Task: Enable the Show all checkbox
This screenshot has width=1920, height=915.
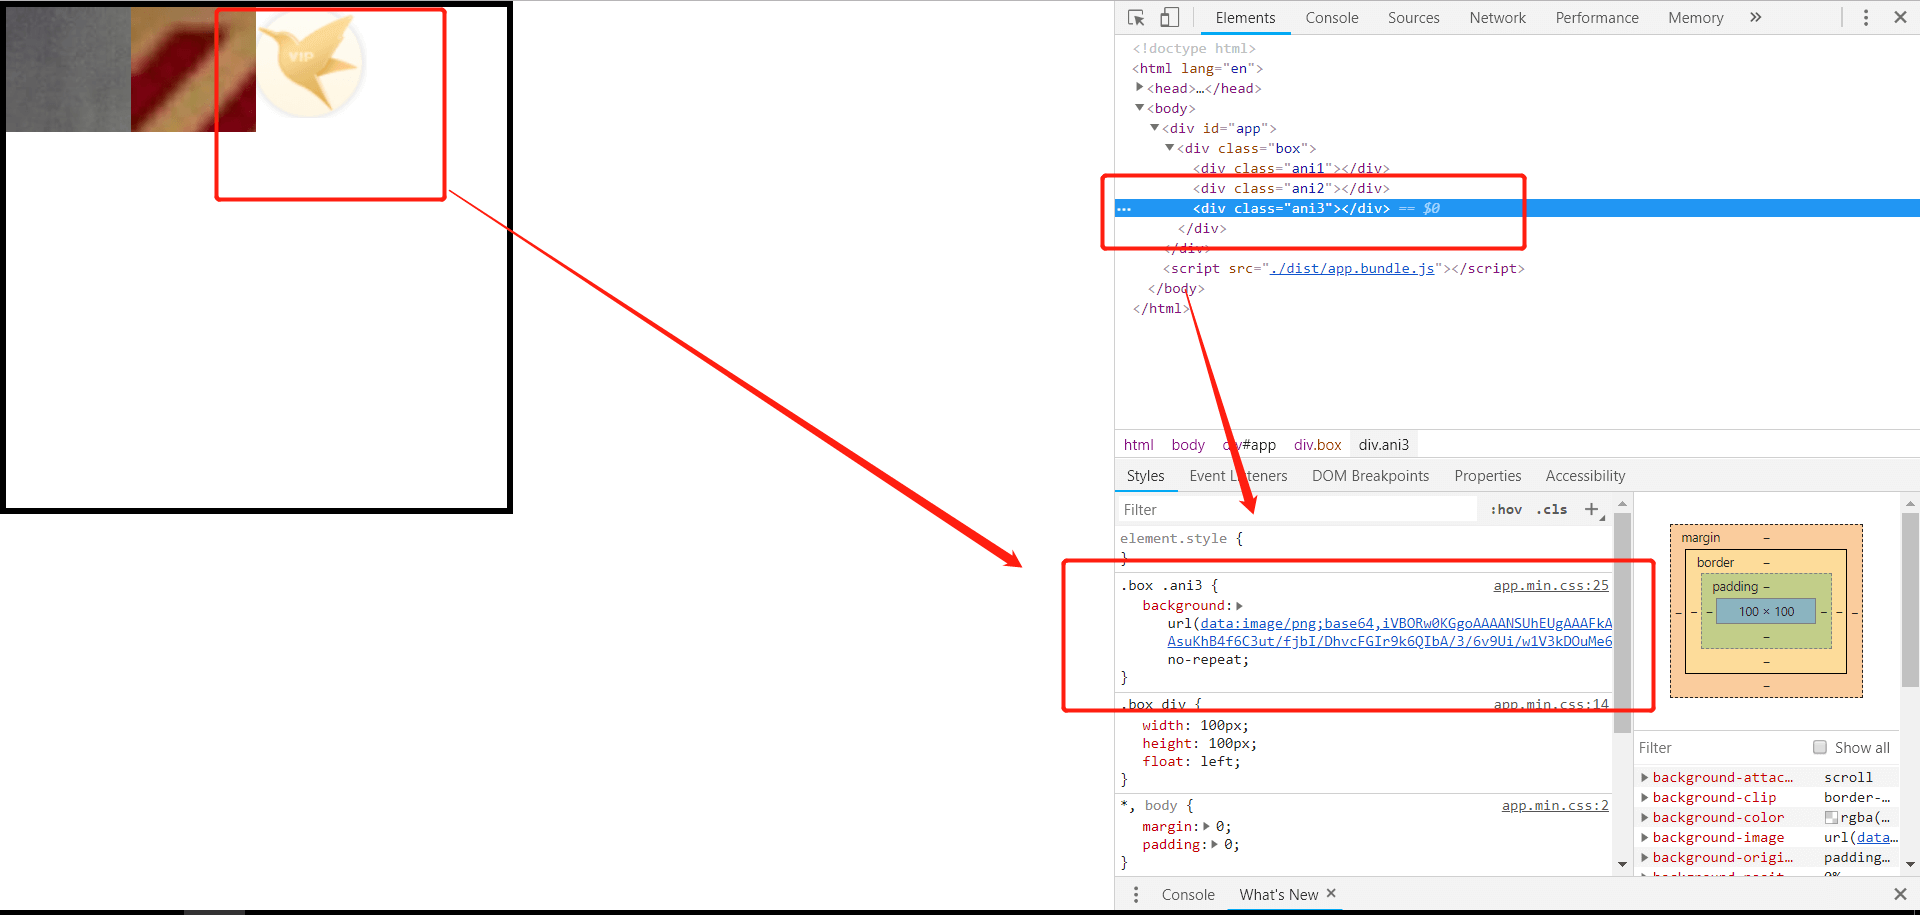Action: coord(1820,747)
